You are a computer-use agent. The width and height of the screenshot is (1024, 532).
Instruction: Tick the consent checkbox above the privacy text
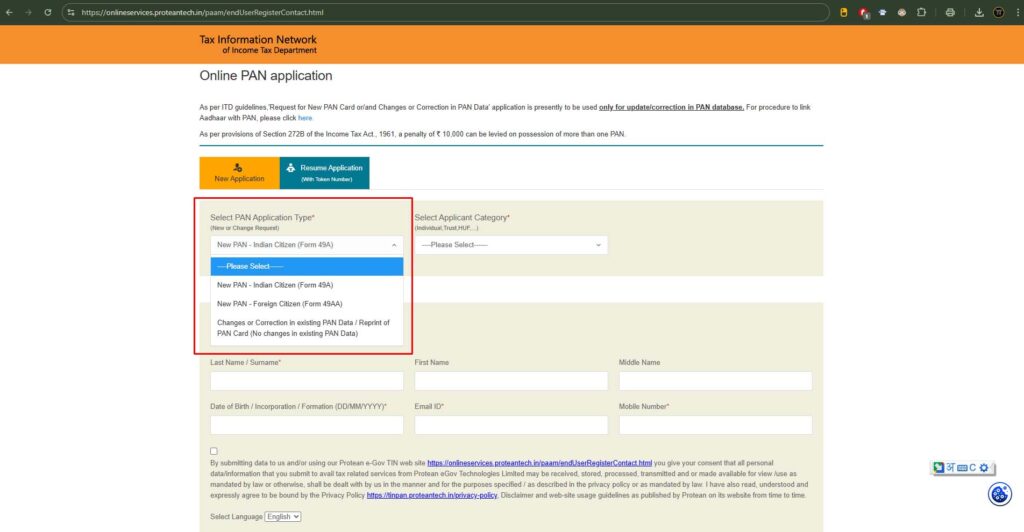(214, 451)
